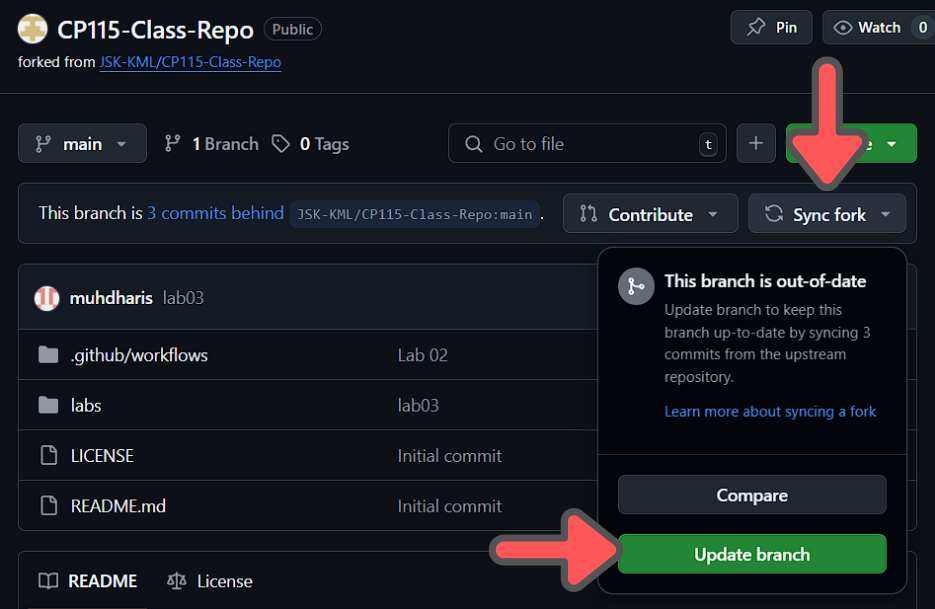Open Initial commit message on README.md row
Viewport: 935px width, 609px height.
click(x=450, y=506)
